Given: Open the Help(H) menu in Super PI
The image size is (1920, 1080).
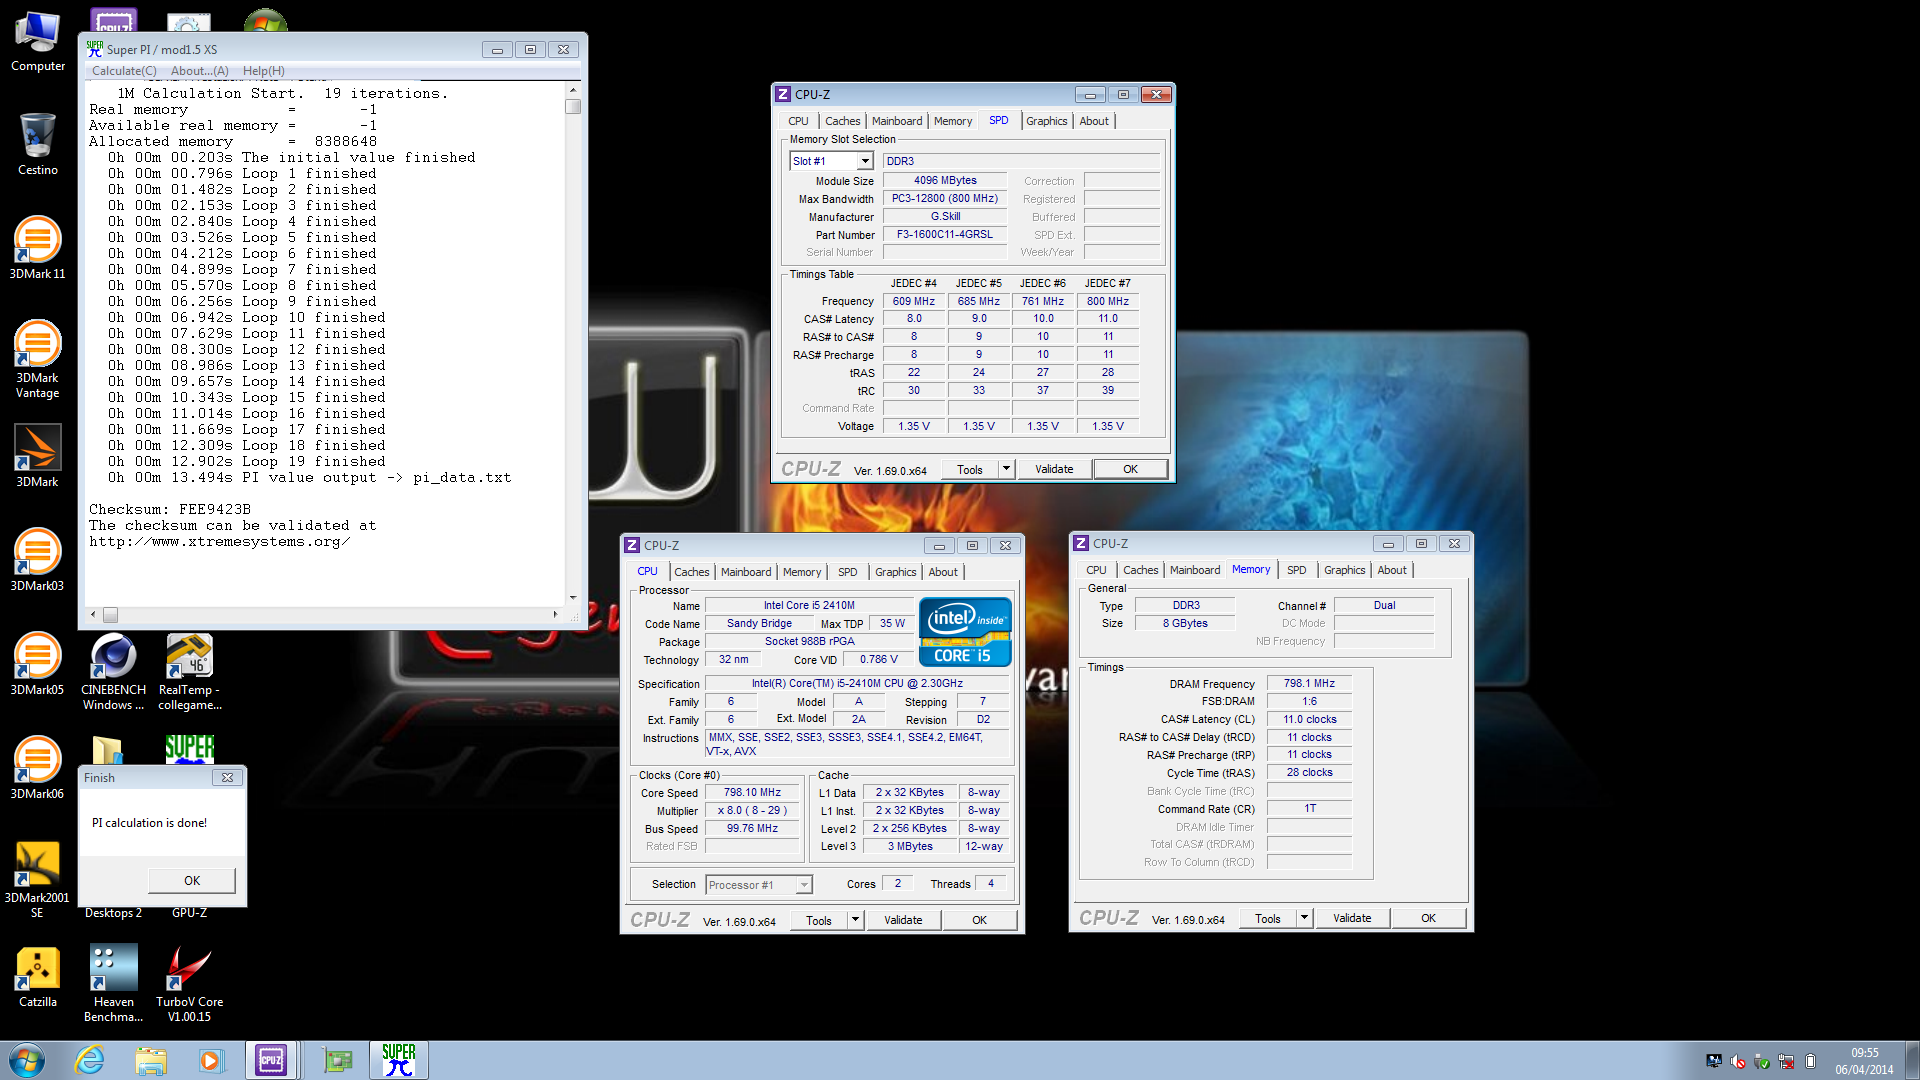Looking at the screenshot, I should (x=264, y=71).
